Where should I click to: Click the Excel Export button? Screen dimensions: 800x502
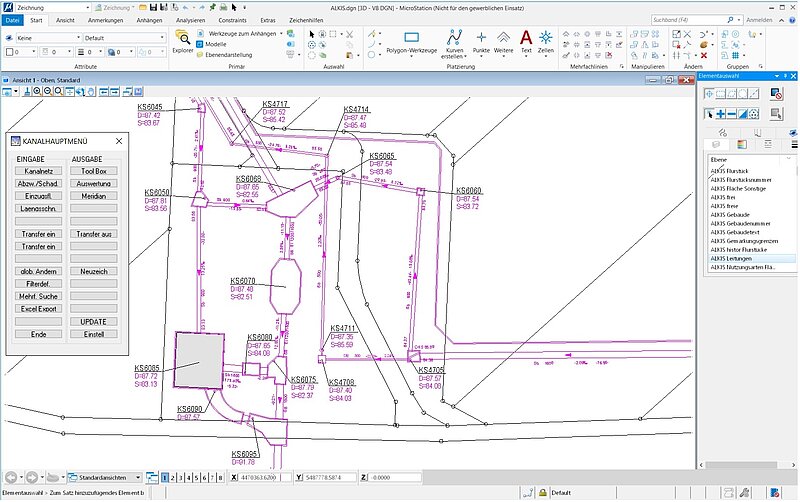(x=37, y=309)
